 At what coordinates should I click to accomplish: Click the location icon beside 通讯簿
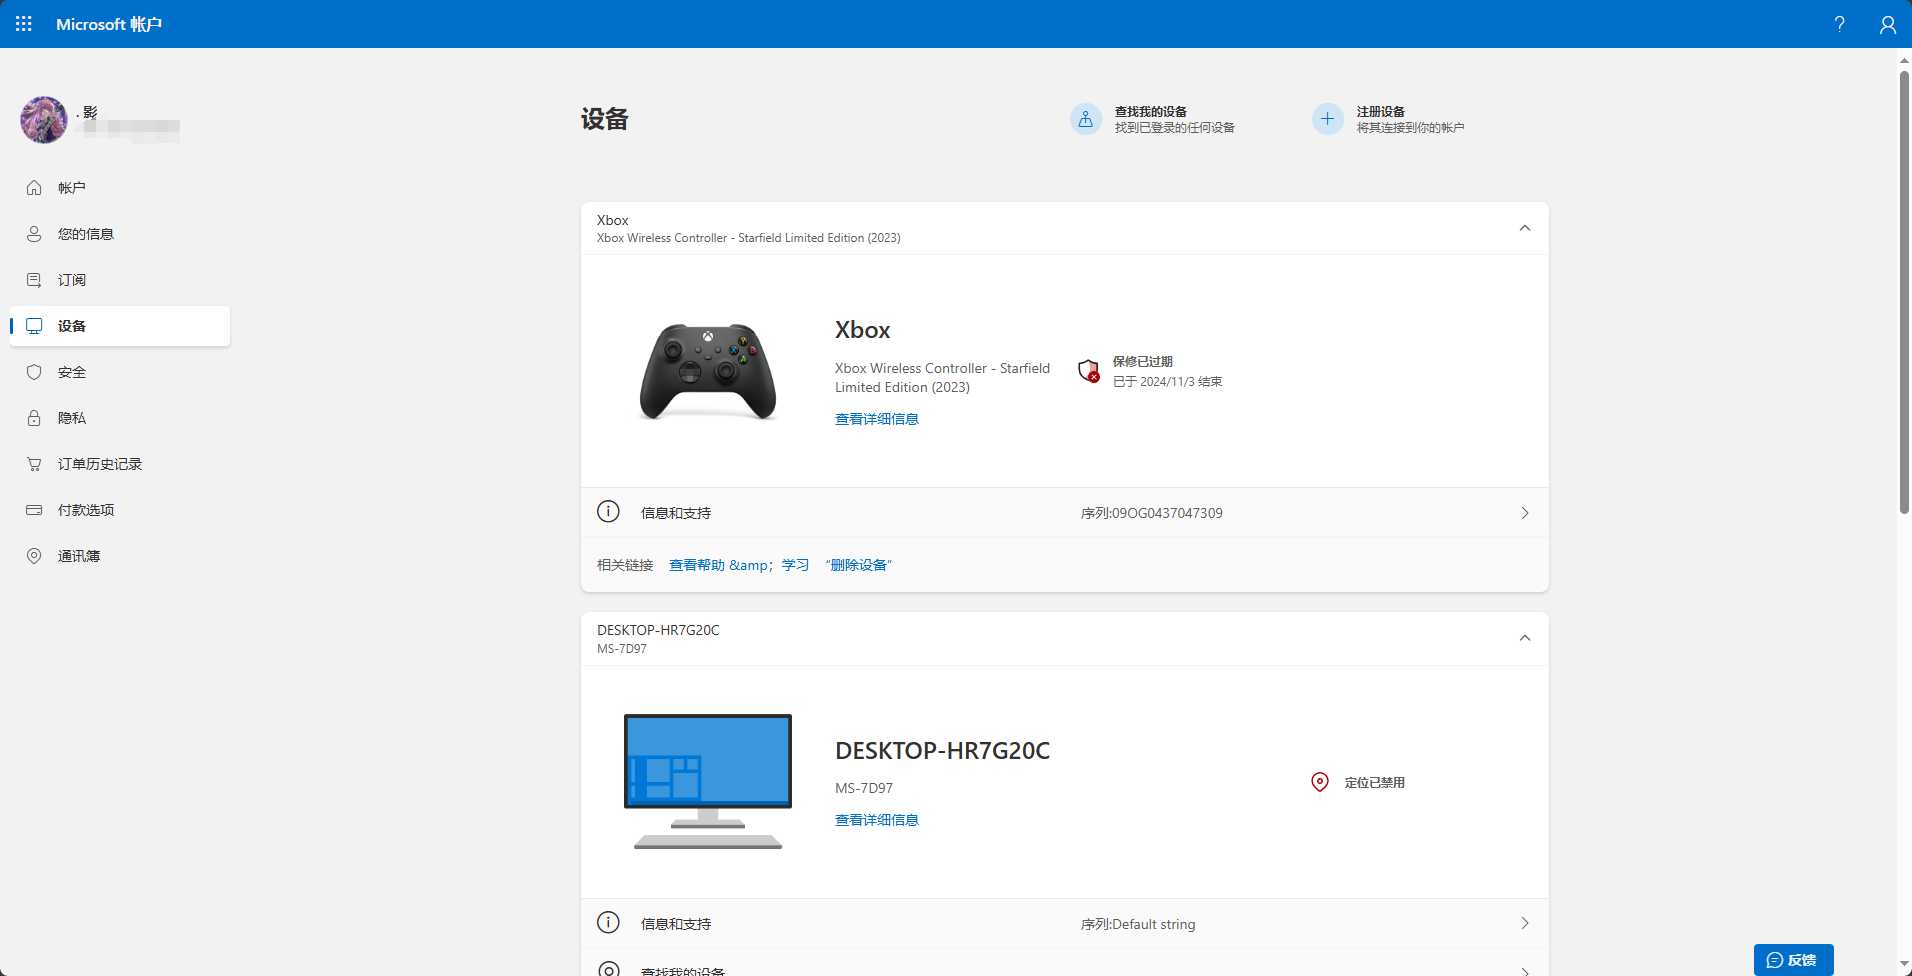[x=34, y=556]
